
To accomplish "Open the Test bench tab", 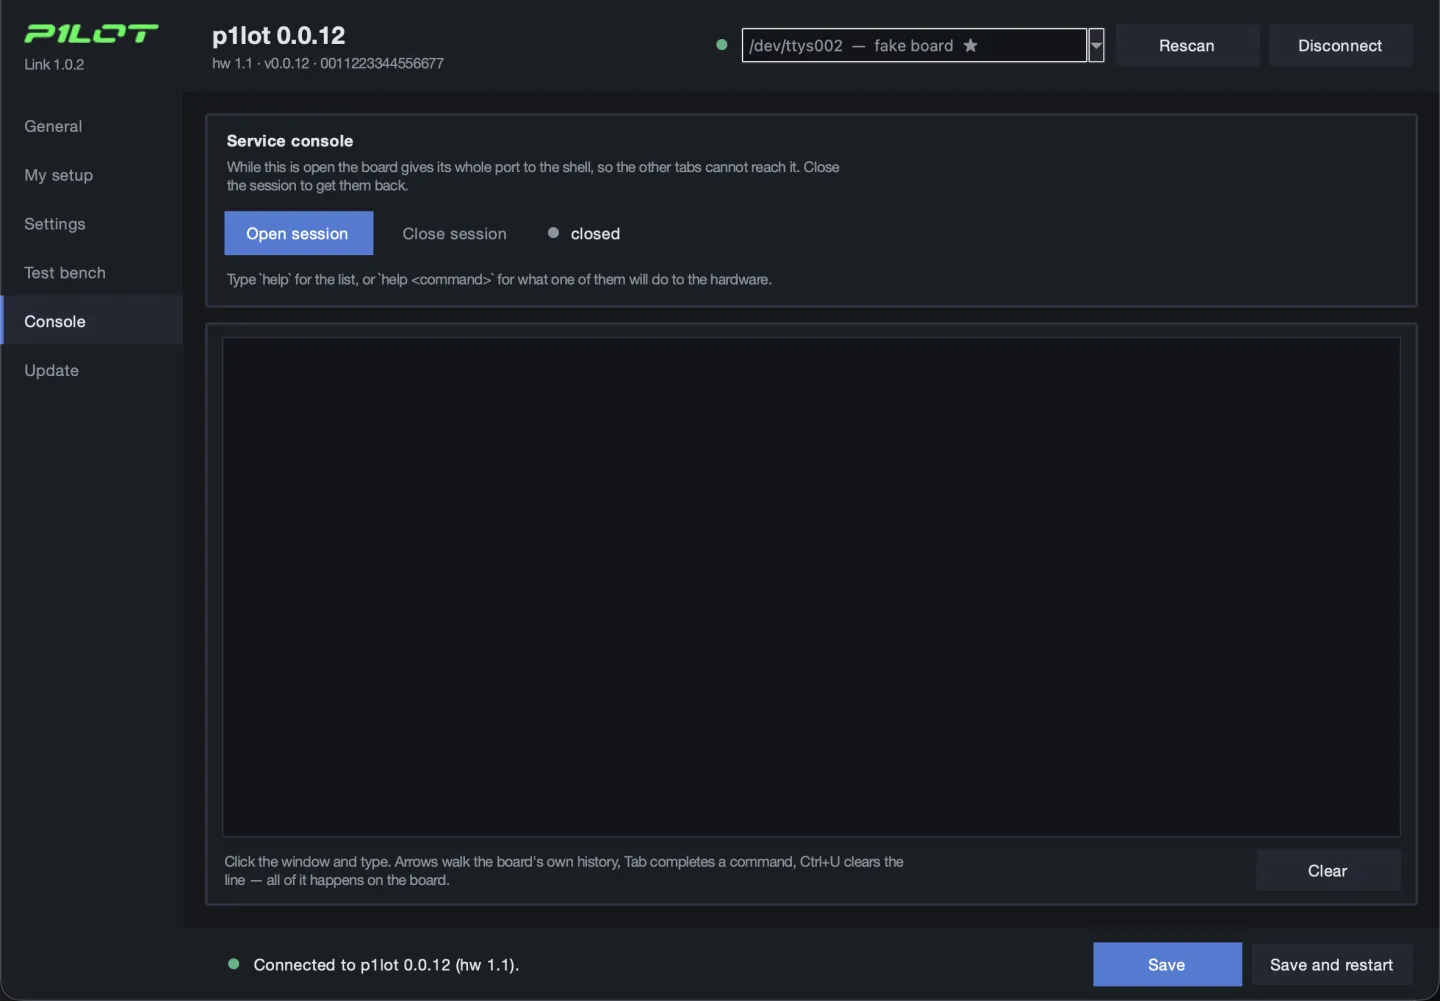I will click(x=92, y=273).
